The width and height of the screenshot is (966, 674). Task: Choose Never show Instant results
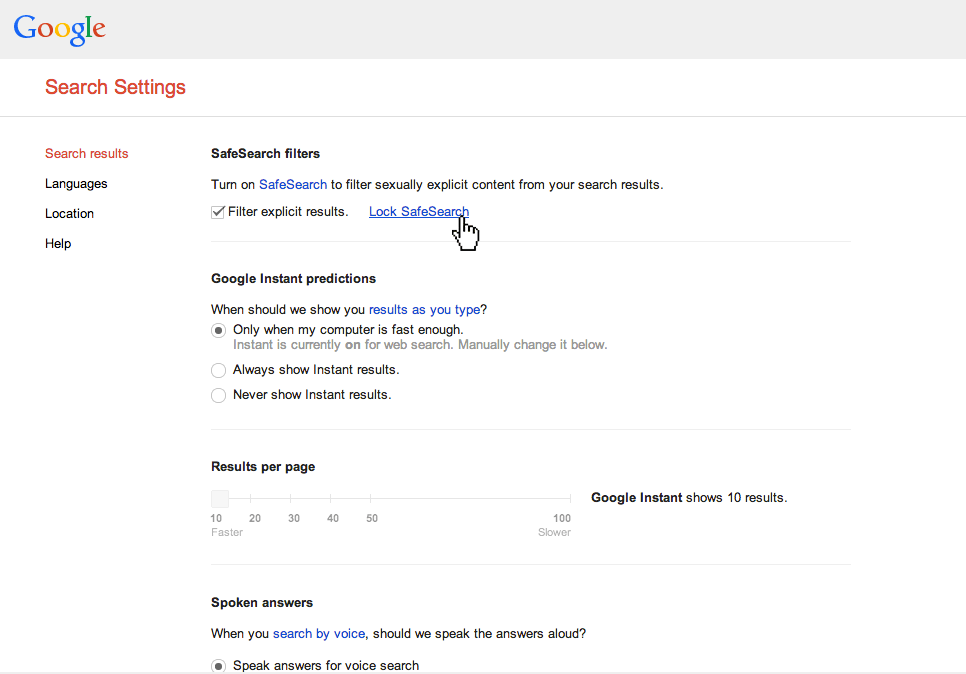coord(218,395)
